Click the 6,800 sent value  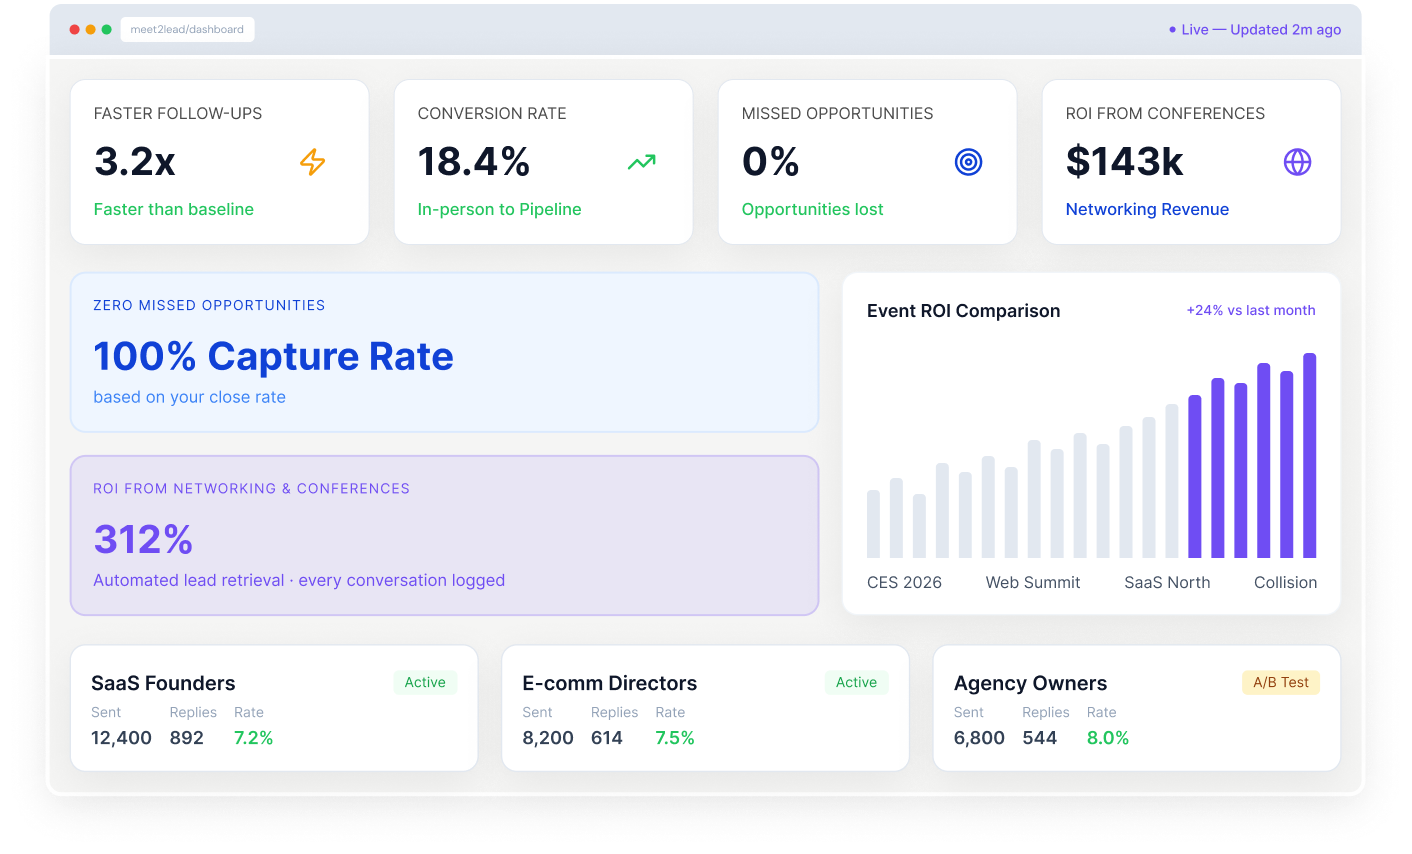click(979, 738)
